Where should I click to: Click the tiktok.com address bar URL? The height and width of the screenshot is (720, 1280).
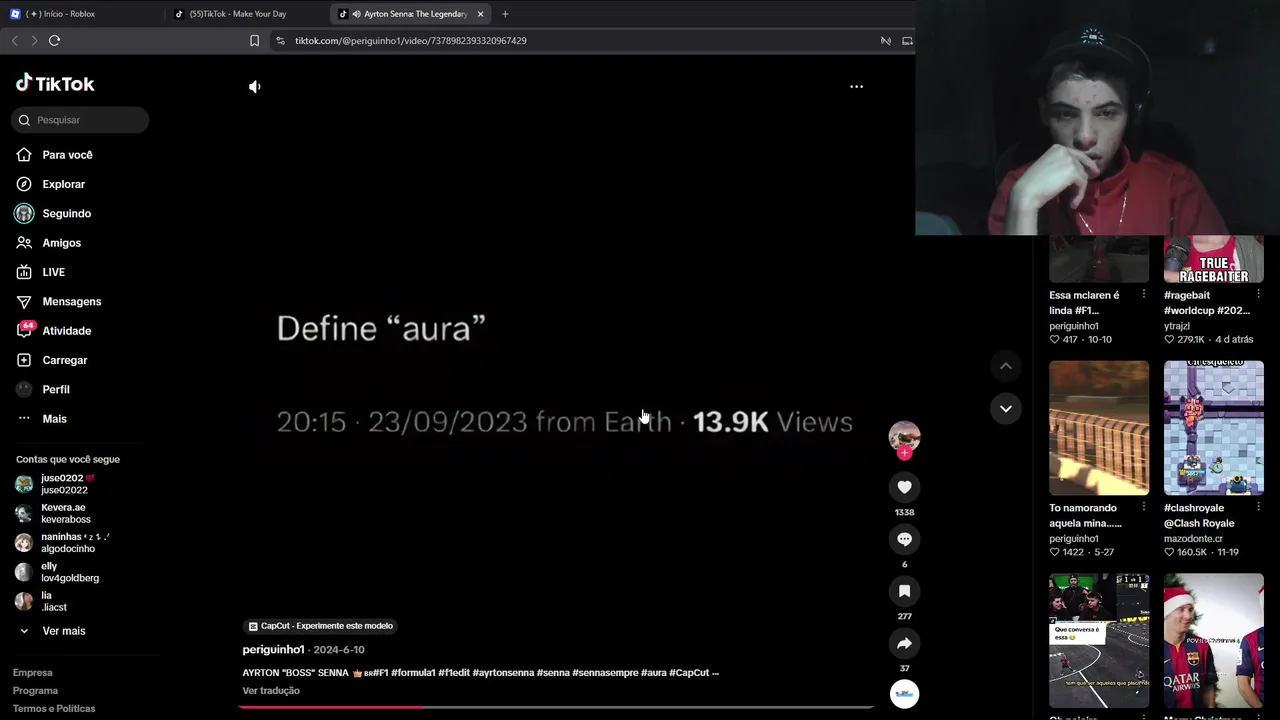point(411,41)
